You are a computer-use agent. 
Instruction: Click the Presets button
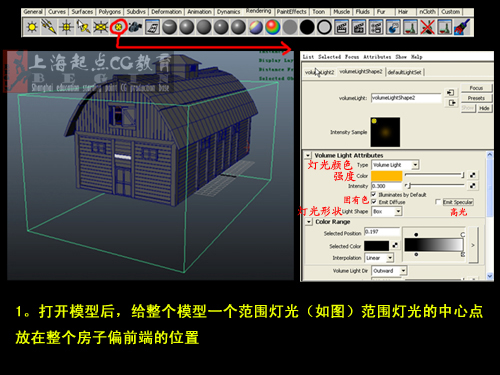point(476,98)
